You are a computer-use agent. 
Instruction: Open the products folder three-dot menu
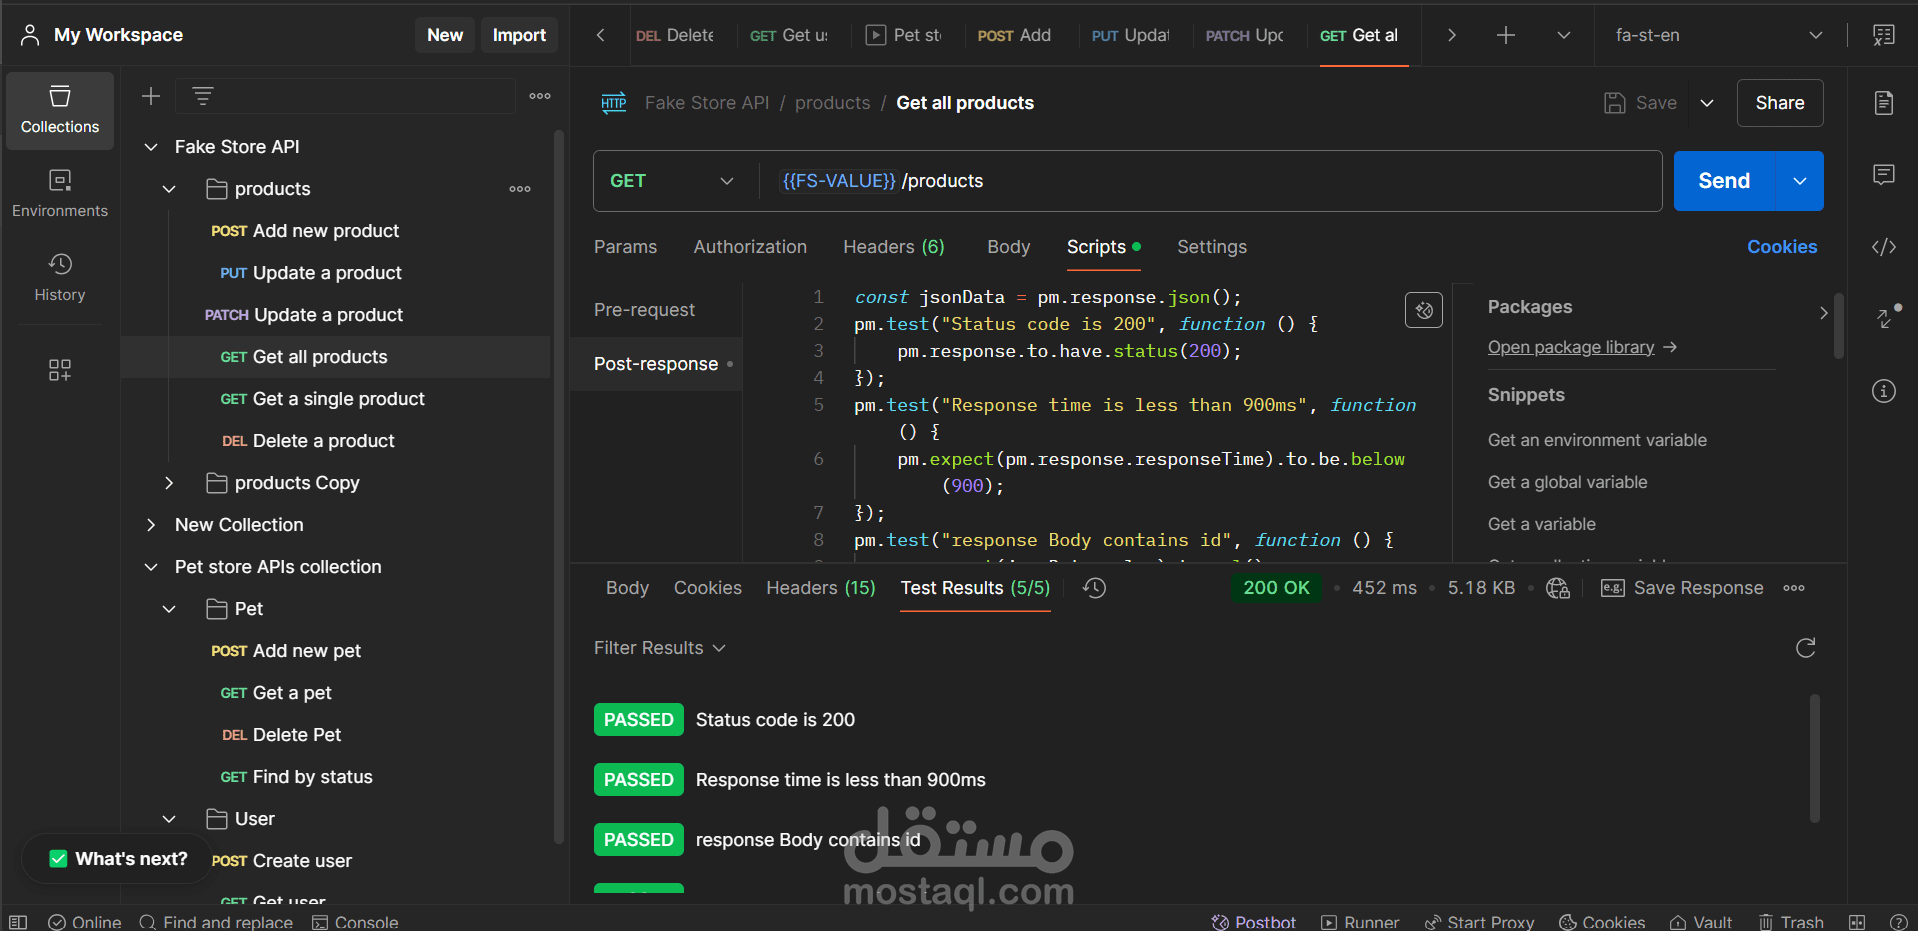[x=520, y=189]
